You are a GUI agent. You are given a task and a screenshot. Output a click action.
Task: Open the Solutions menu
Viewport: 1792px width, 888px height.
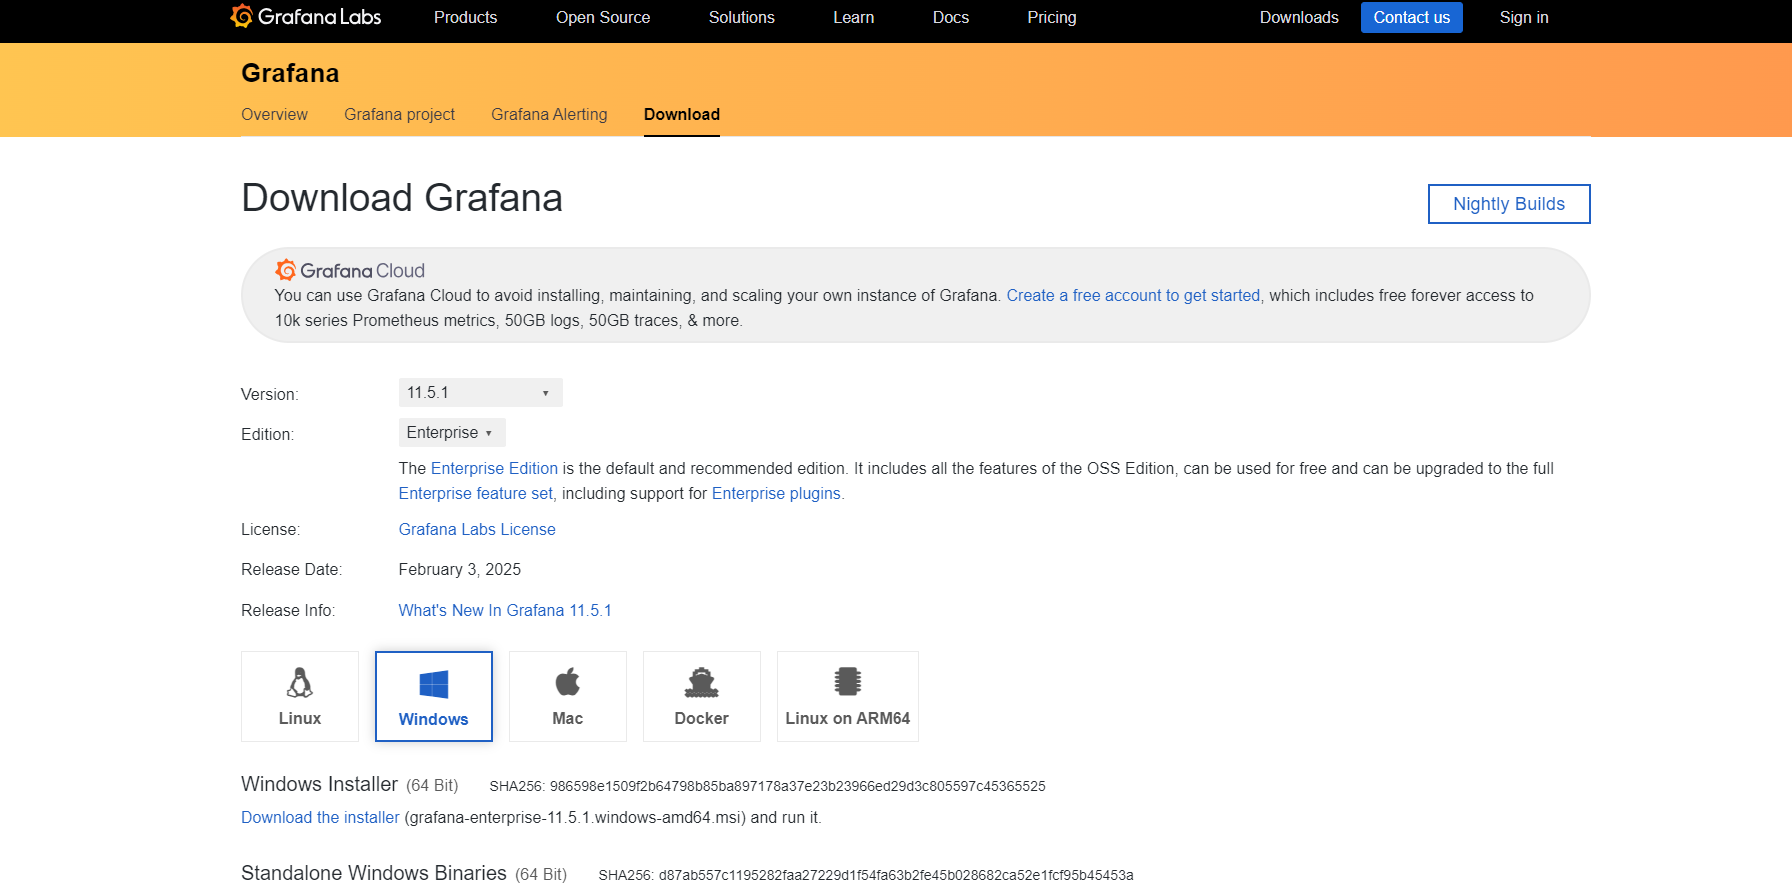tap(742, 17)
